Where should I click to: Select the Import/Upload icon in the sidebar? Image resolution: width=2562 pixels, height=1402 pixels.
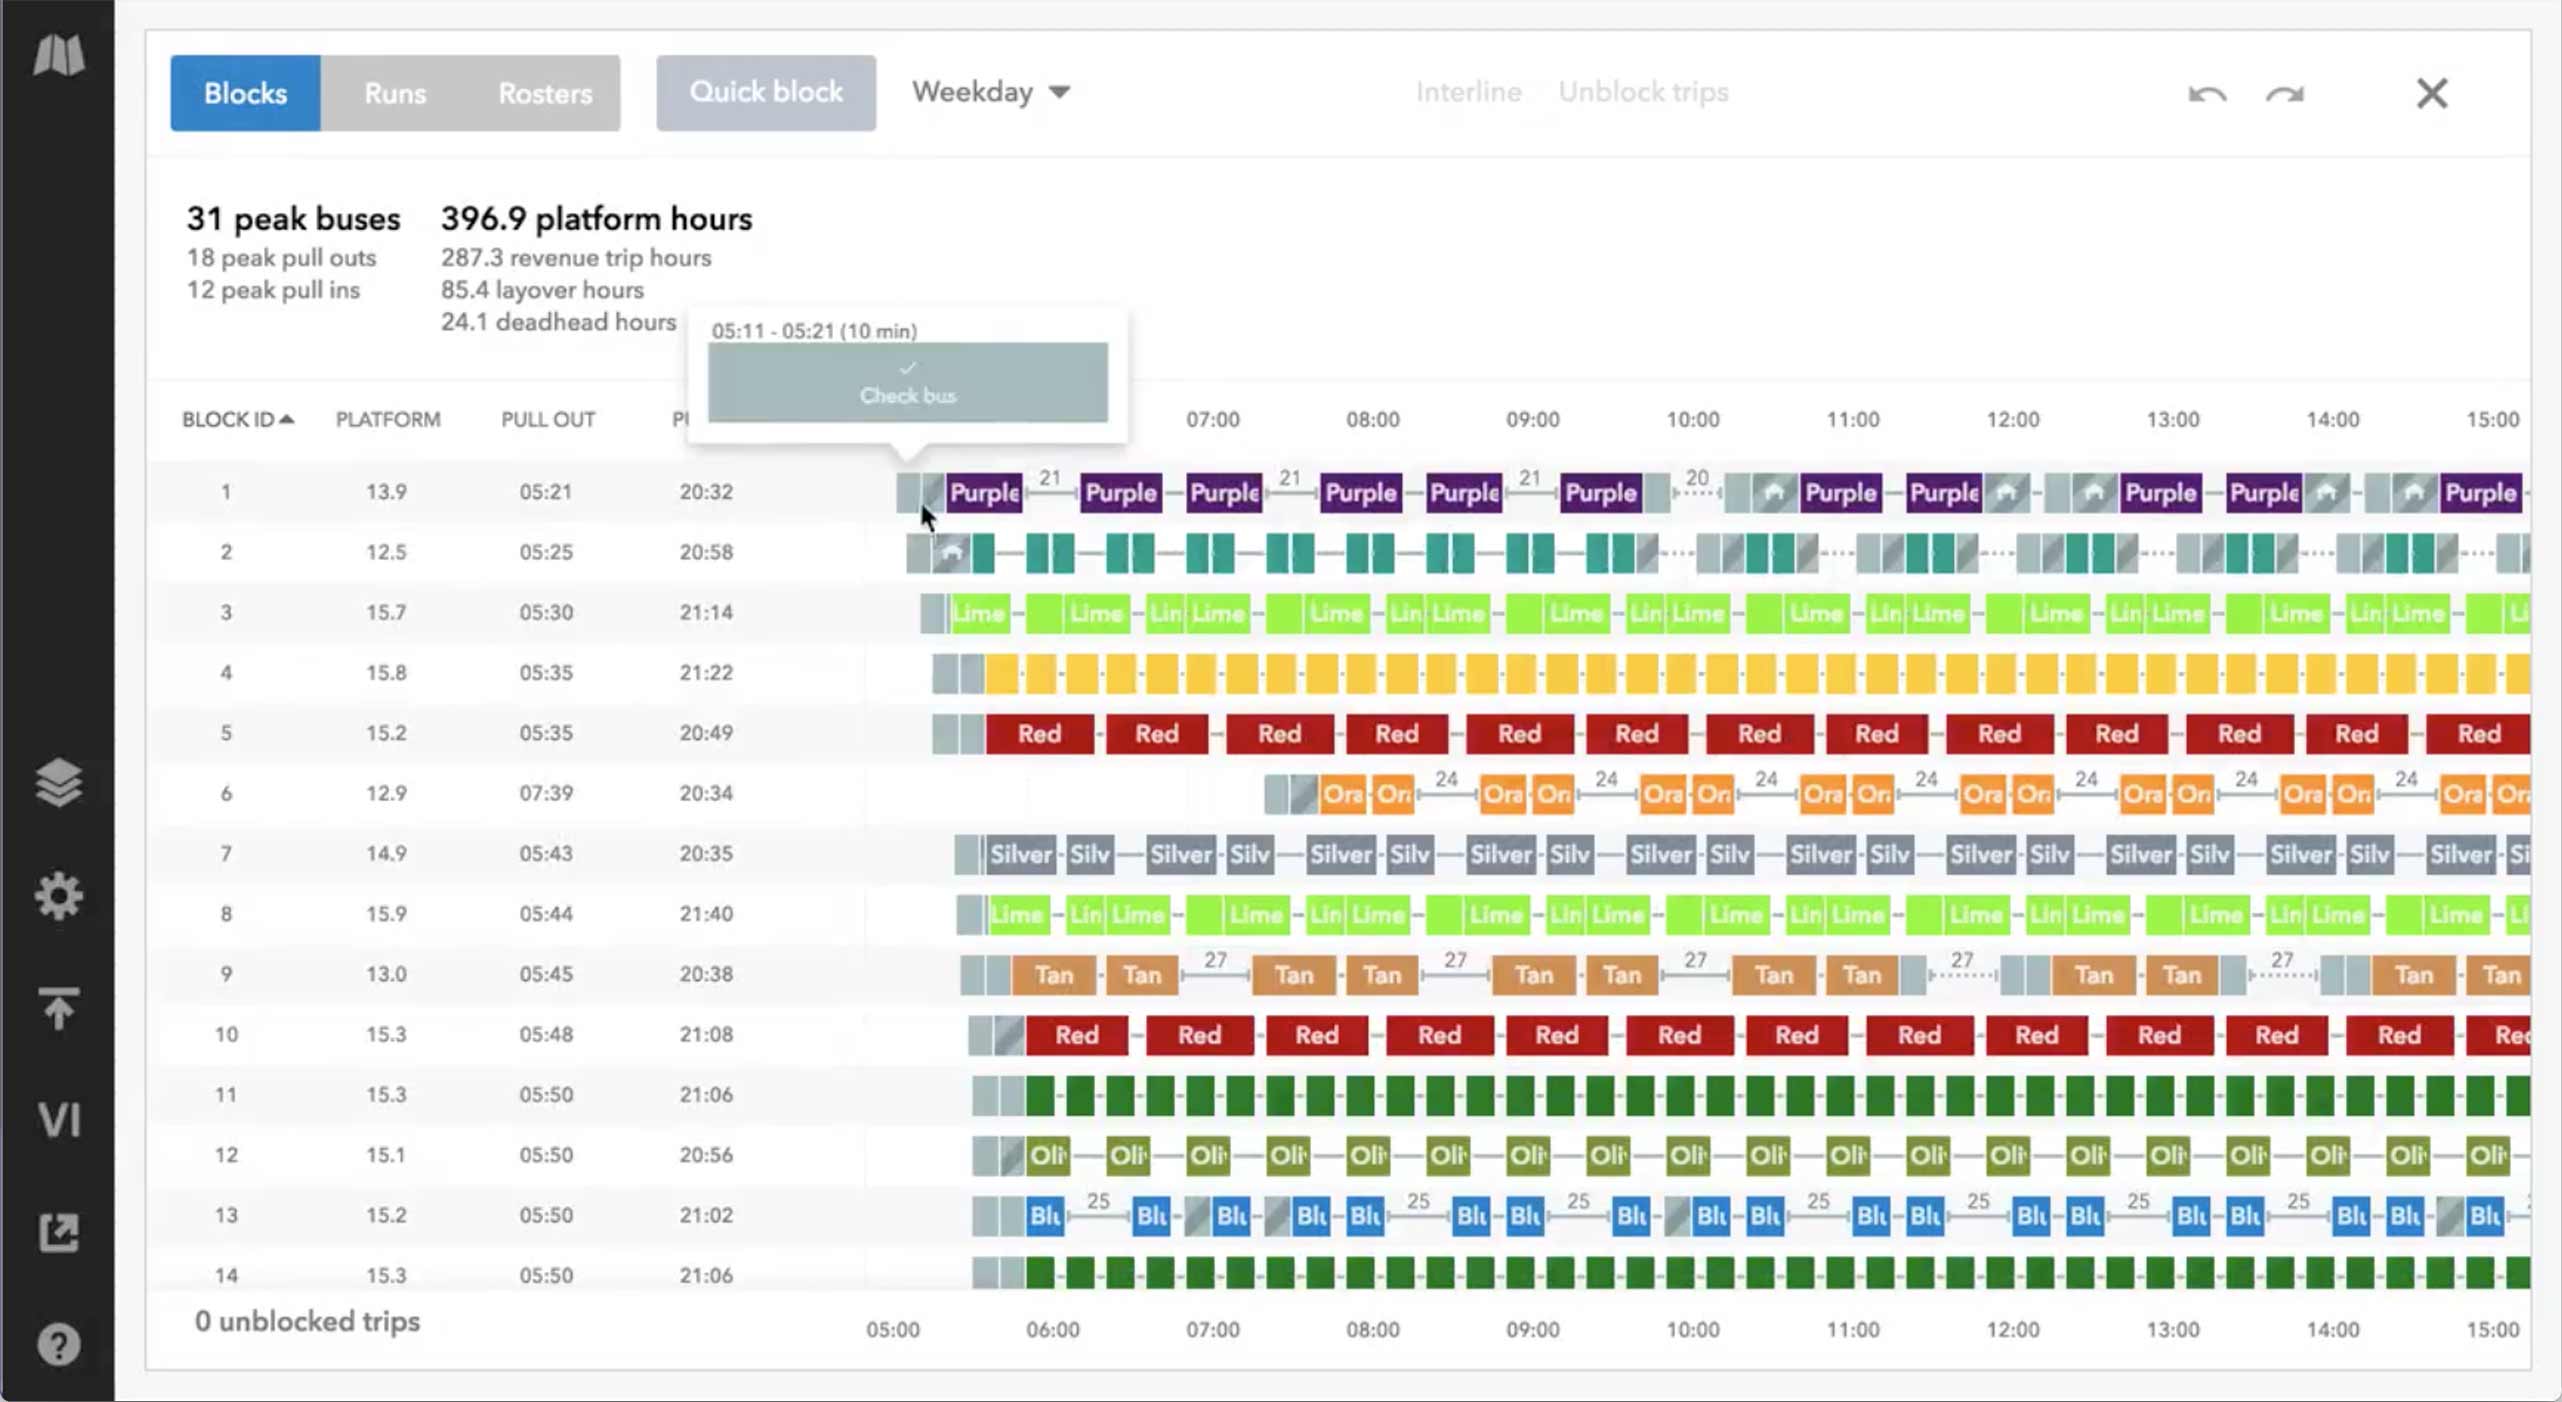tap(59, 1008)
